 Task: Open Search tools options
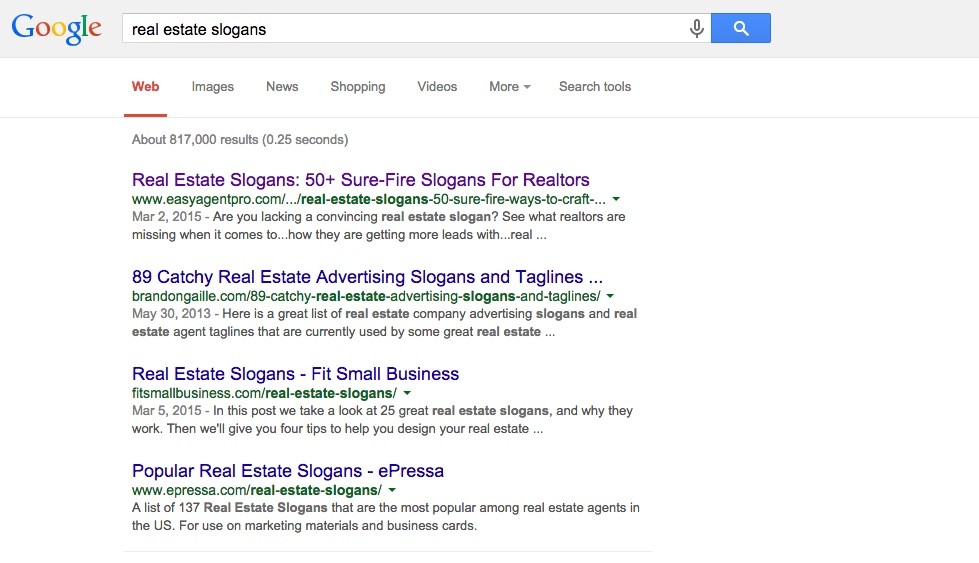coord(595,87)
